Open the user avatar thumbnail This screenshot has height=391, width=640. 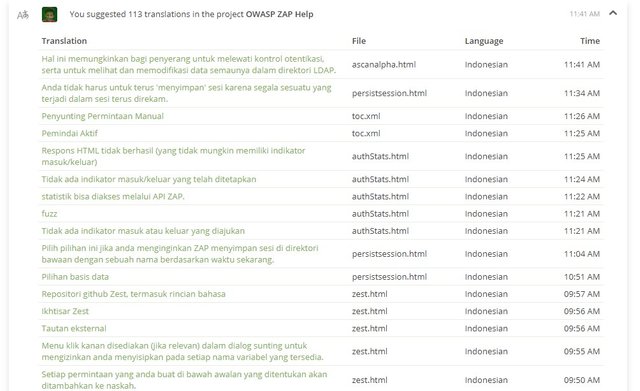(49, 15)
